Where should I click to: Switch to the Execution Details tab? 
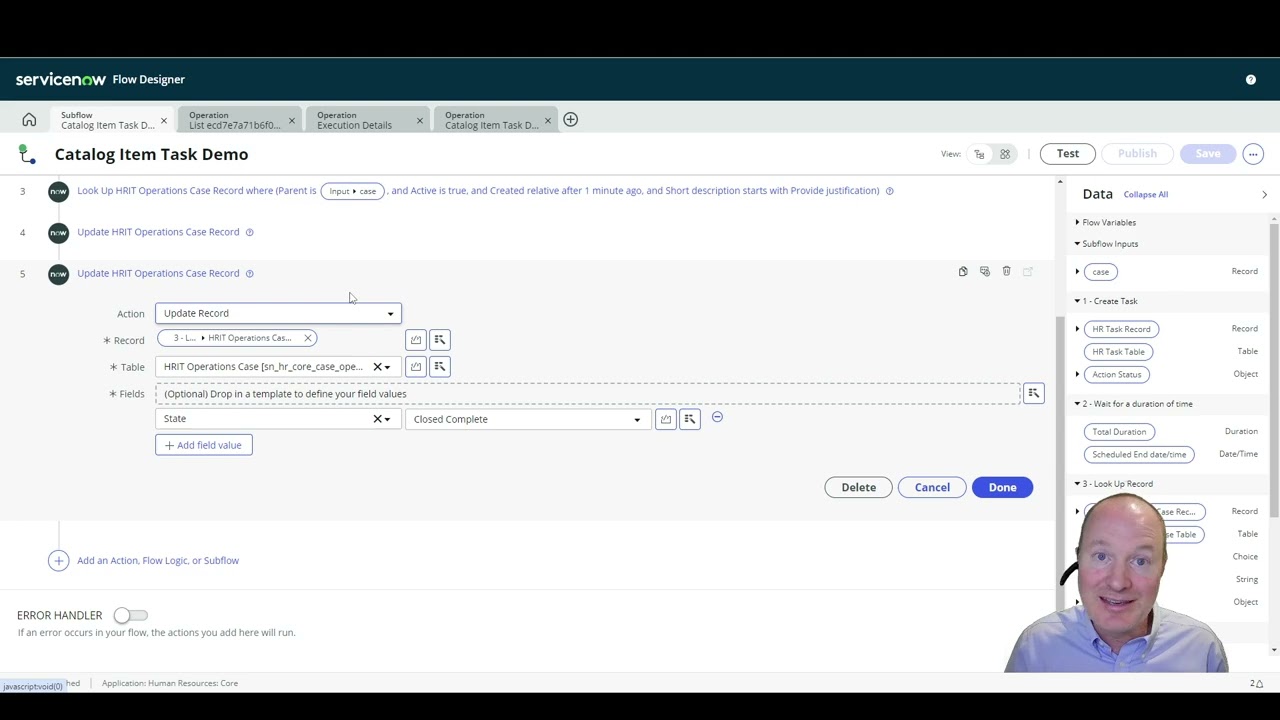click(354, 121)
